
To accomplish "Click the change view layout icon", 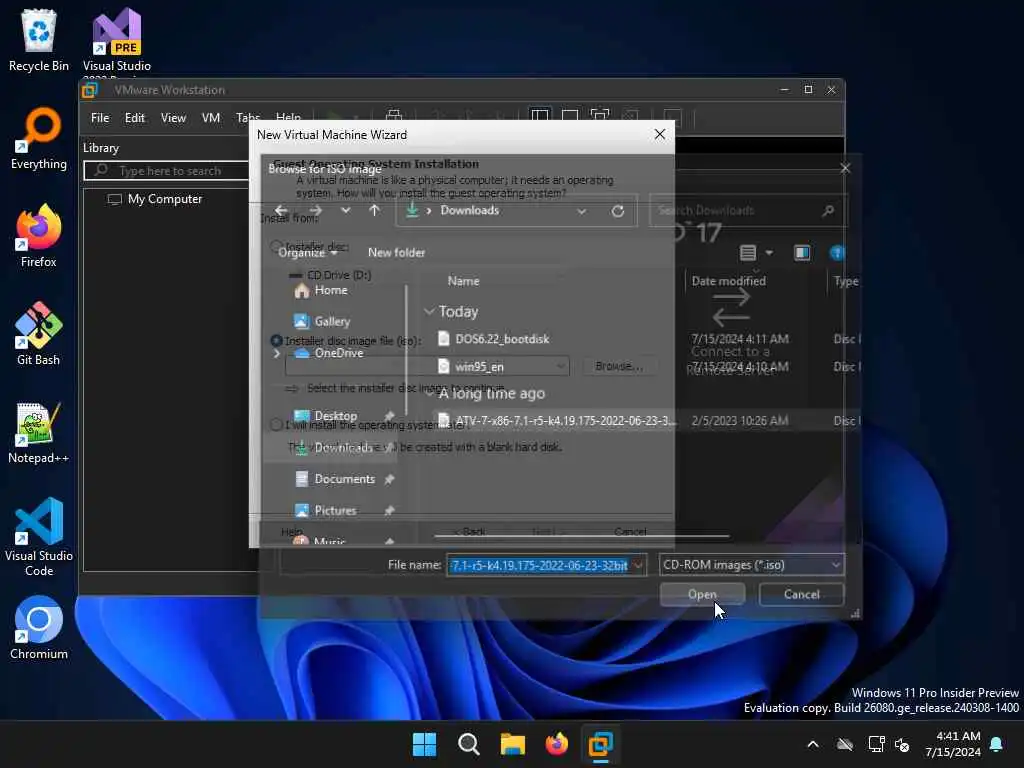I will tap(748, 253).
